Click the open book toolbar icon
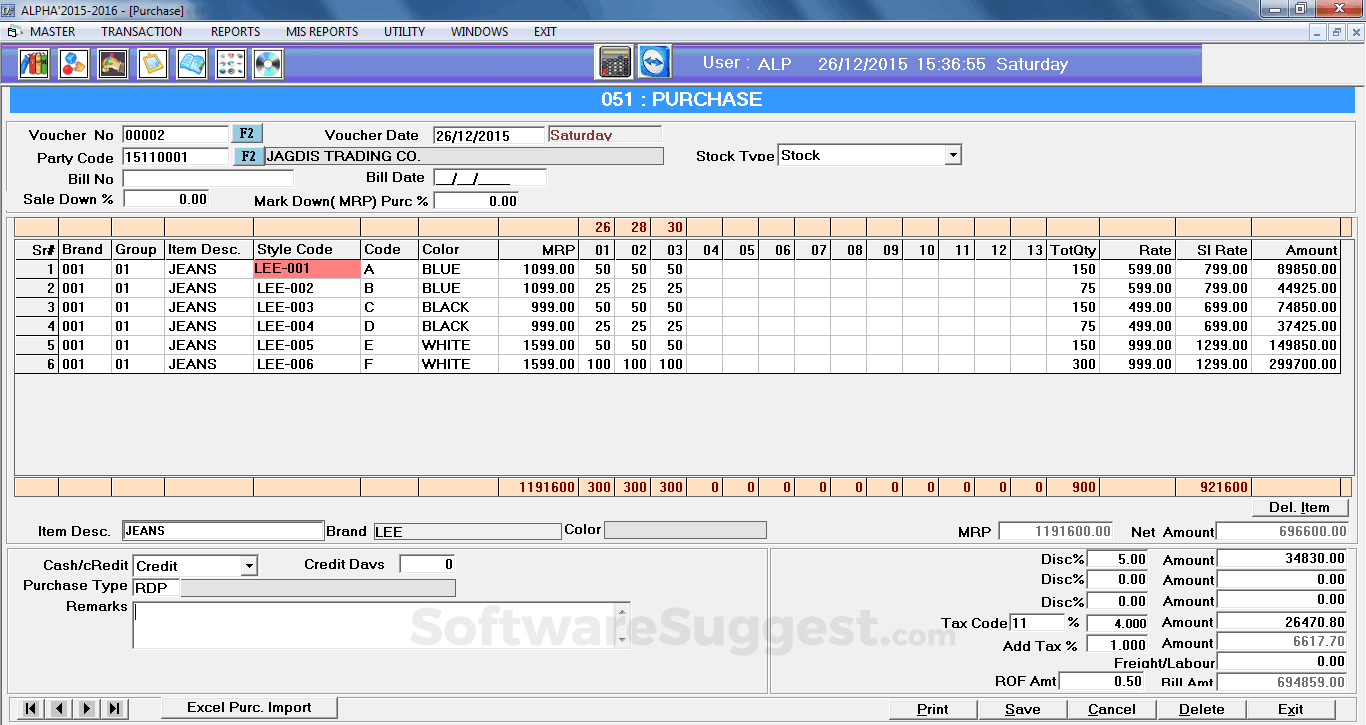 pyautogui.click(x=191, y=64)
